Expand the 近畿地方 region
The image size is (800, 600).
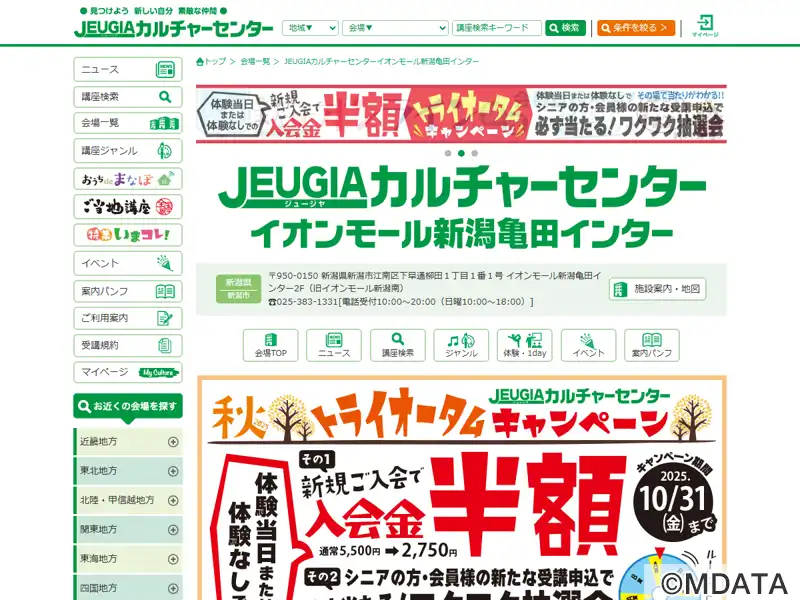(x=128, y=442)
